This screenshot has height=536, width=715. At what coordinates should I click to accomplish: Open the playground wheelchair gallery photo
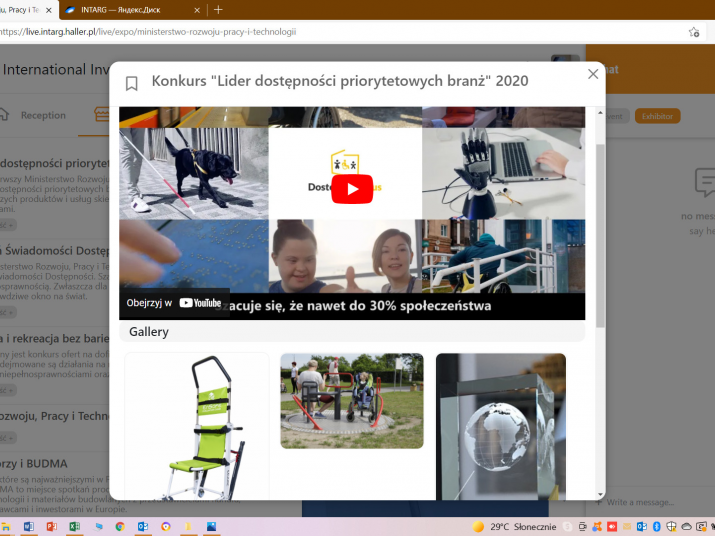coord(351,400)
